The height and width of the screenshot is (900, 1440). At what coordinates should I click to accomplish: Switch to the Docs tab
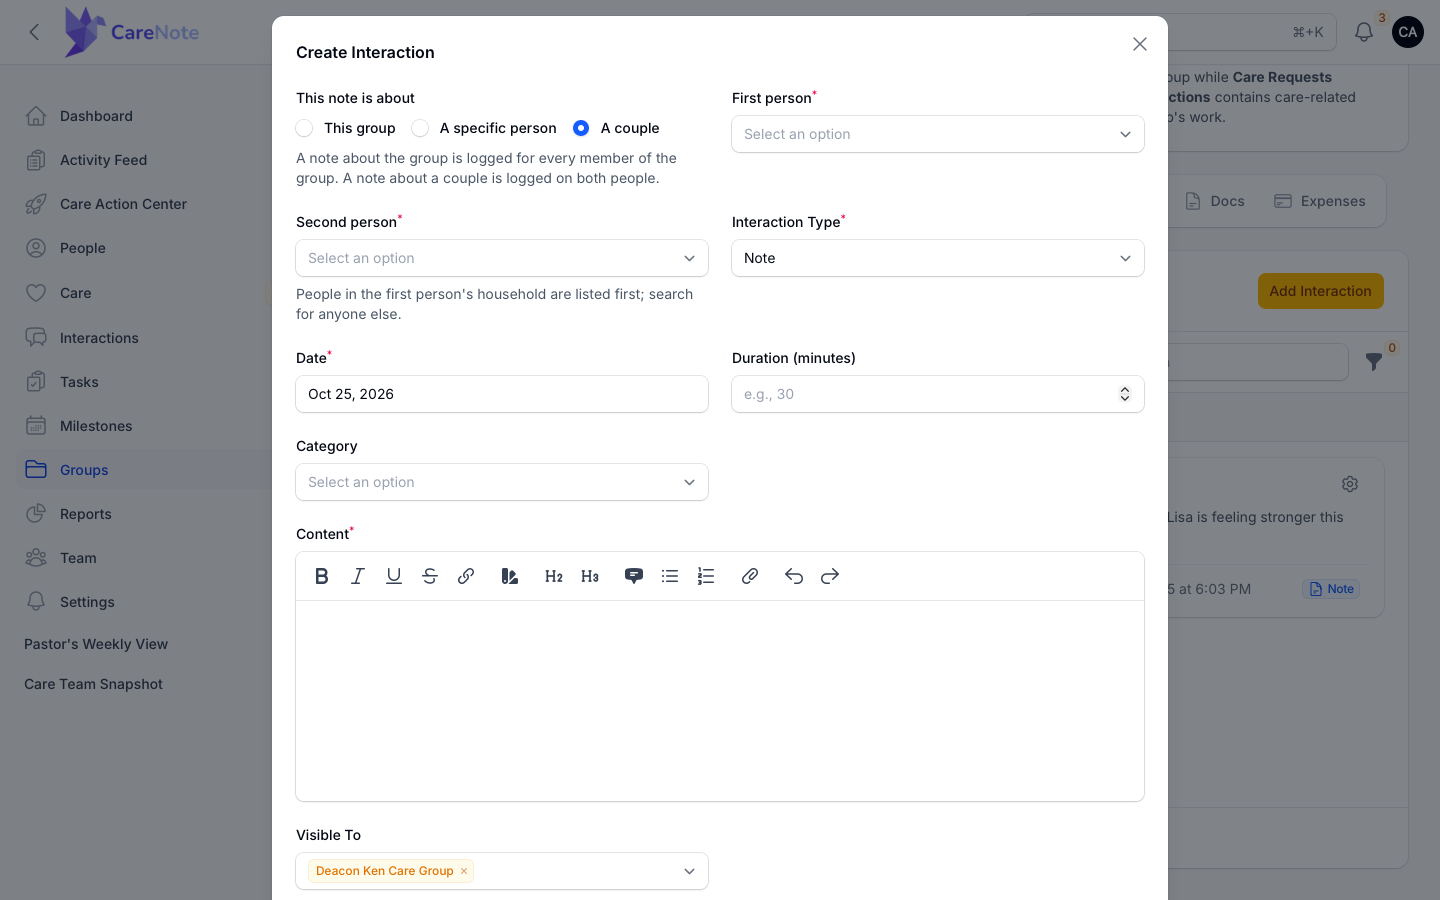(1215, 201)
